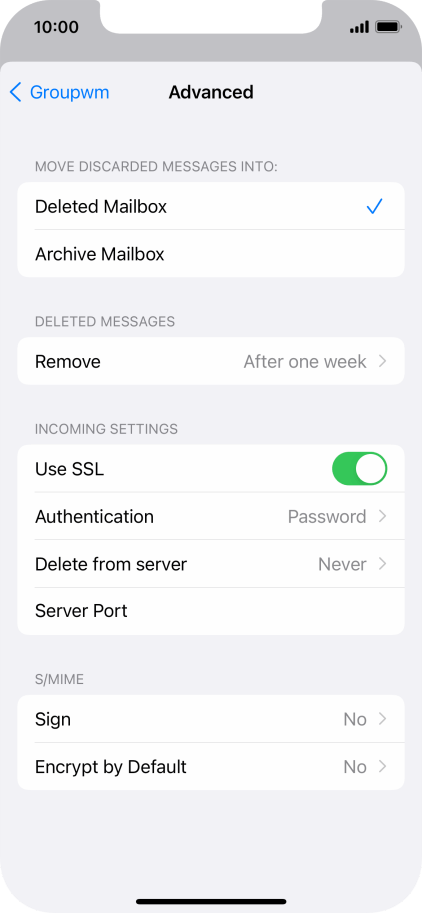
Task: Tap the Never value for server deletion
Action: (342, 564)
